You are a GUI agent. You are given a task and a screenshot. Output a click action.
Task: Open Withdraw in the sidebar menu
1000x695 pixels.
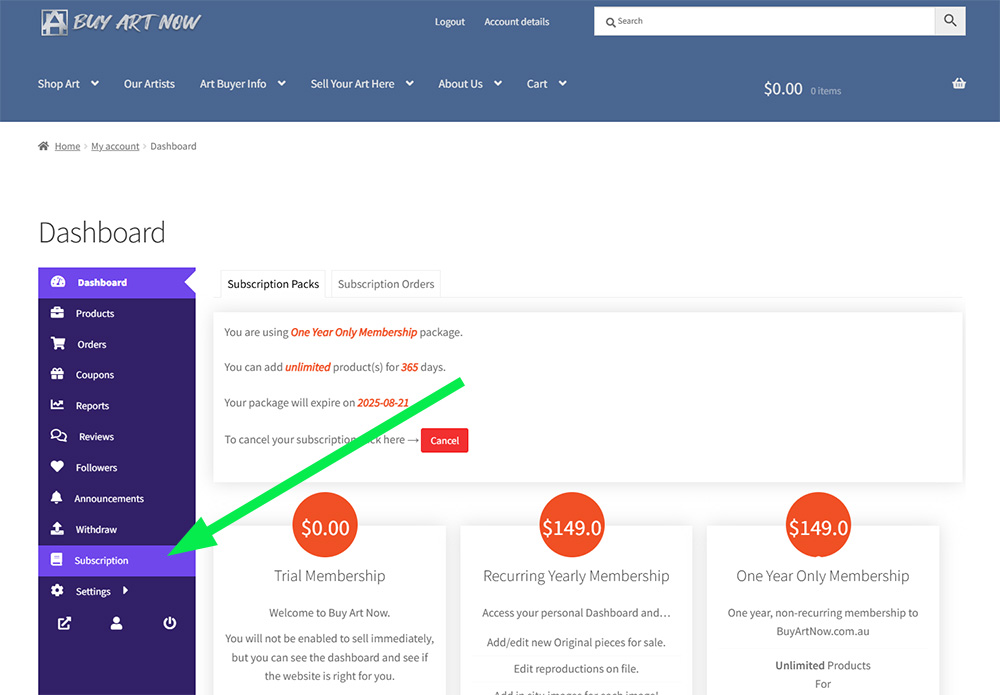pyautogui.click(x=117, y=529)
